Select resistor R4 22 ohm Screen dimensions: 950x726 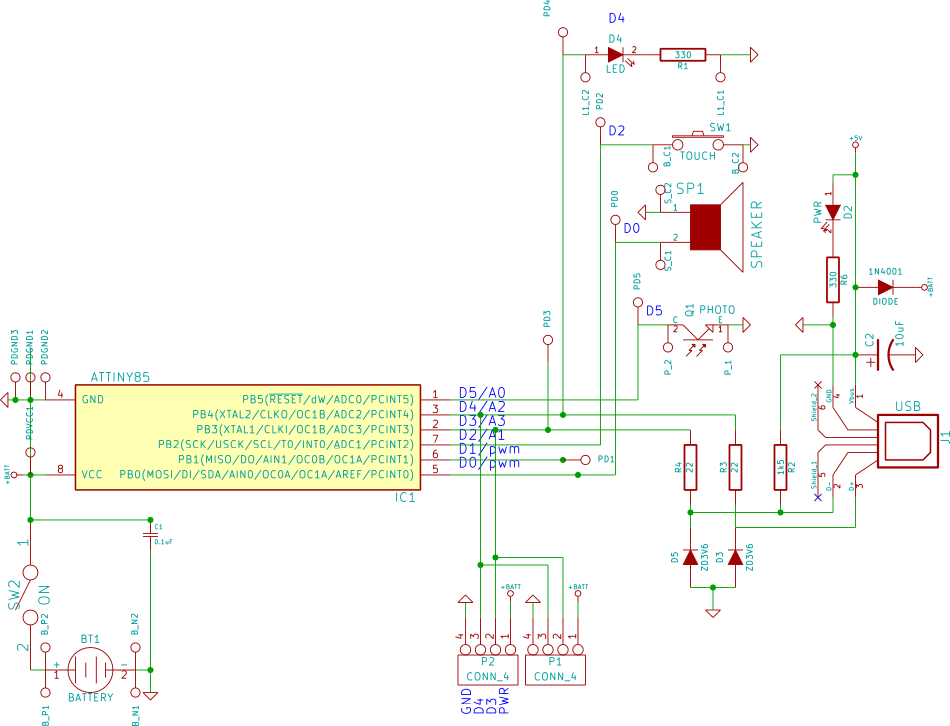(x=690, y=467)
